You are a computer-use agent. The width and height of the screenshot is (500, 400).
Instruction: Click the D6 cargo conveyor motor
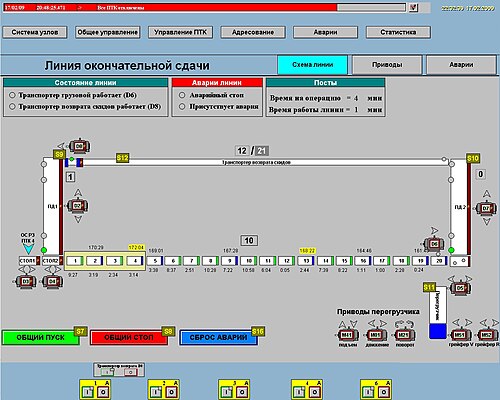click(434, 244)
